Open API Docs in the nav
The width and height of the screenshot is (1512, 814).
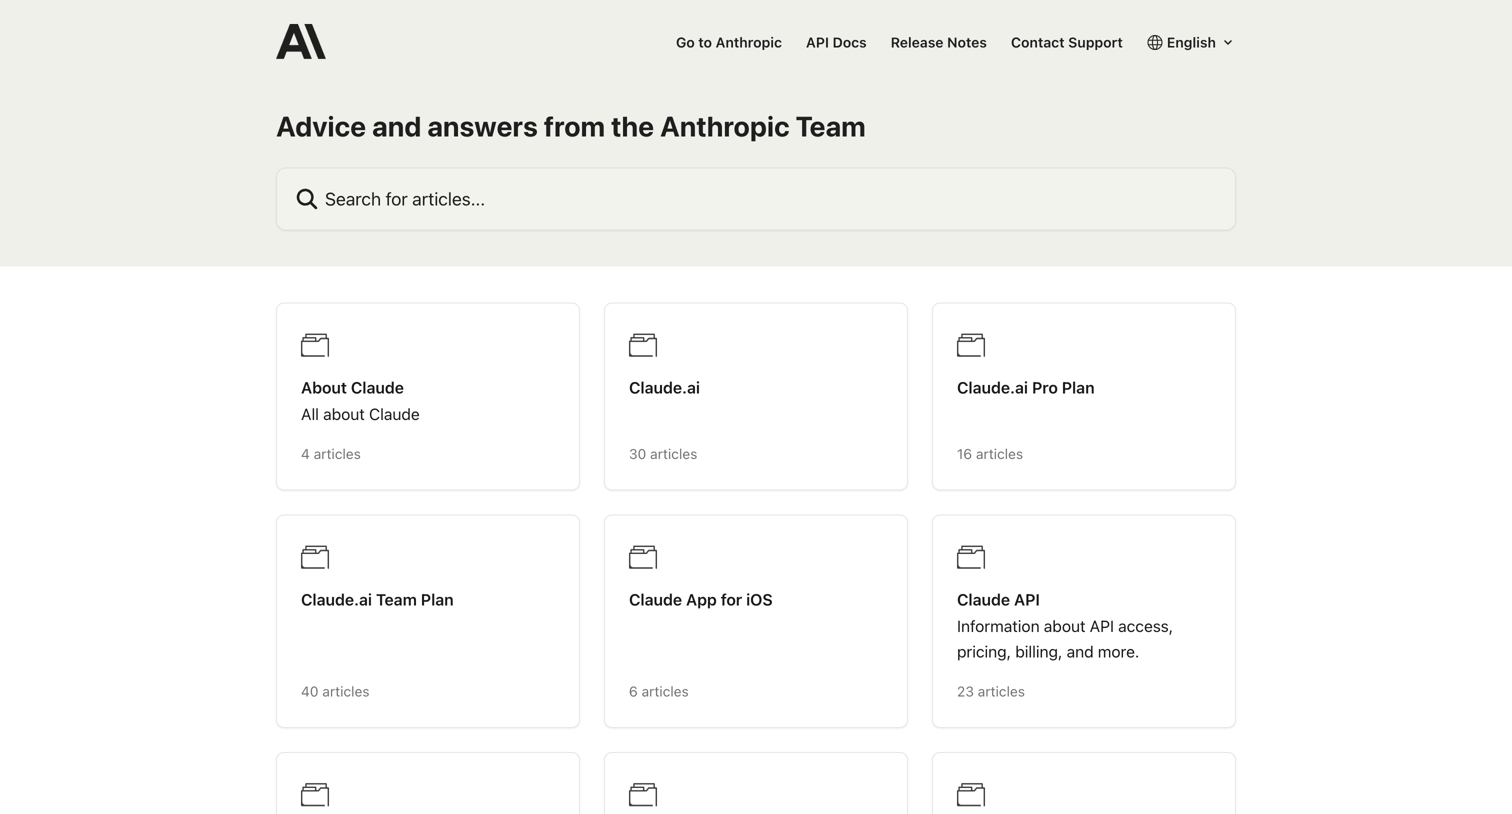[836, 42]
